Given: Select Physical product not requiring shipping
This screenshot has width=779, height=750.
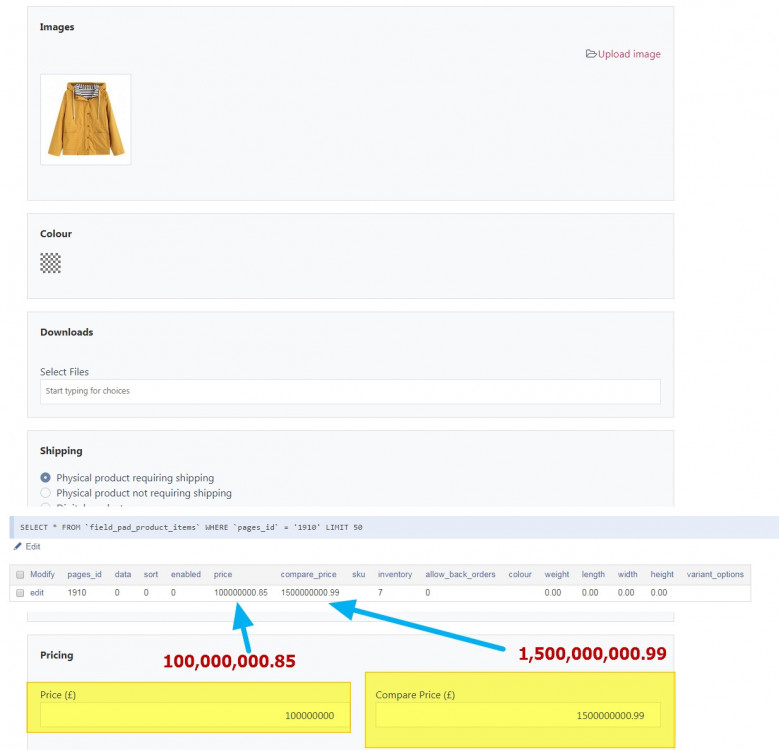Looking at the screenshot, I should click(45, 493).
